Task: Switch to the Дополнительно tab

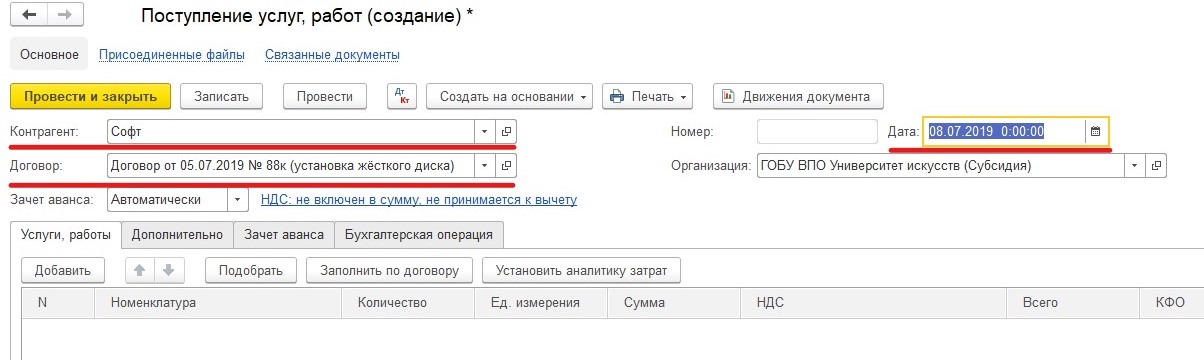Action: point(177,235)
